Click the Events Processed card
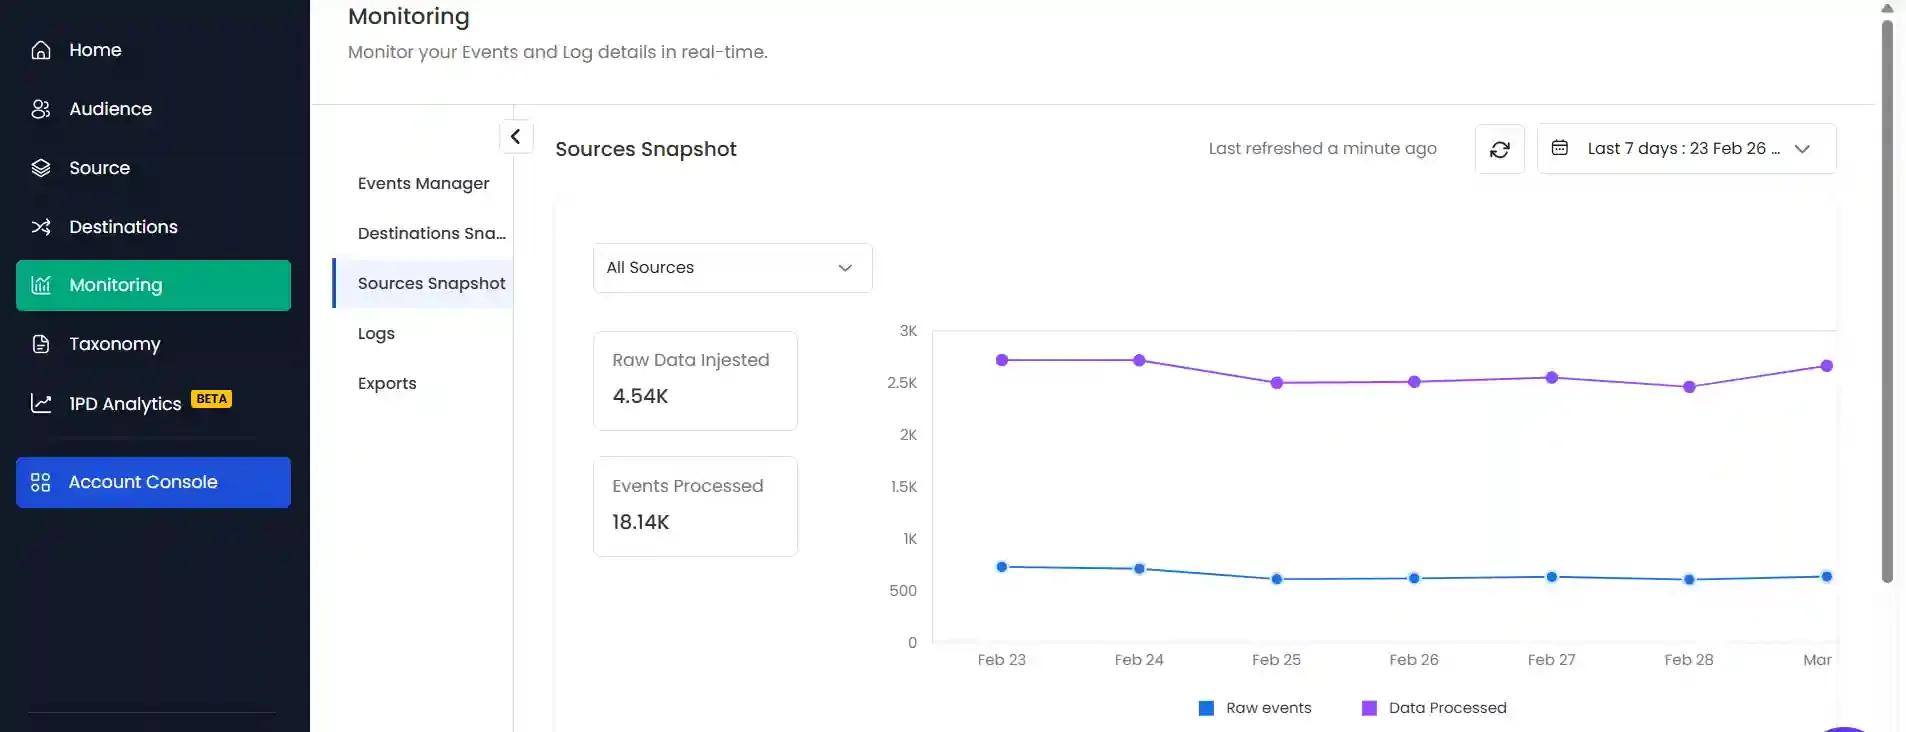This screenshot has width=1906, height=732. 695,506
